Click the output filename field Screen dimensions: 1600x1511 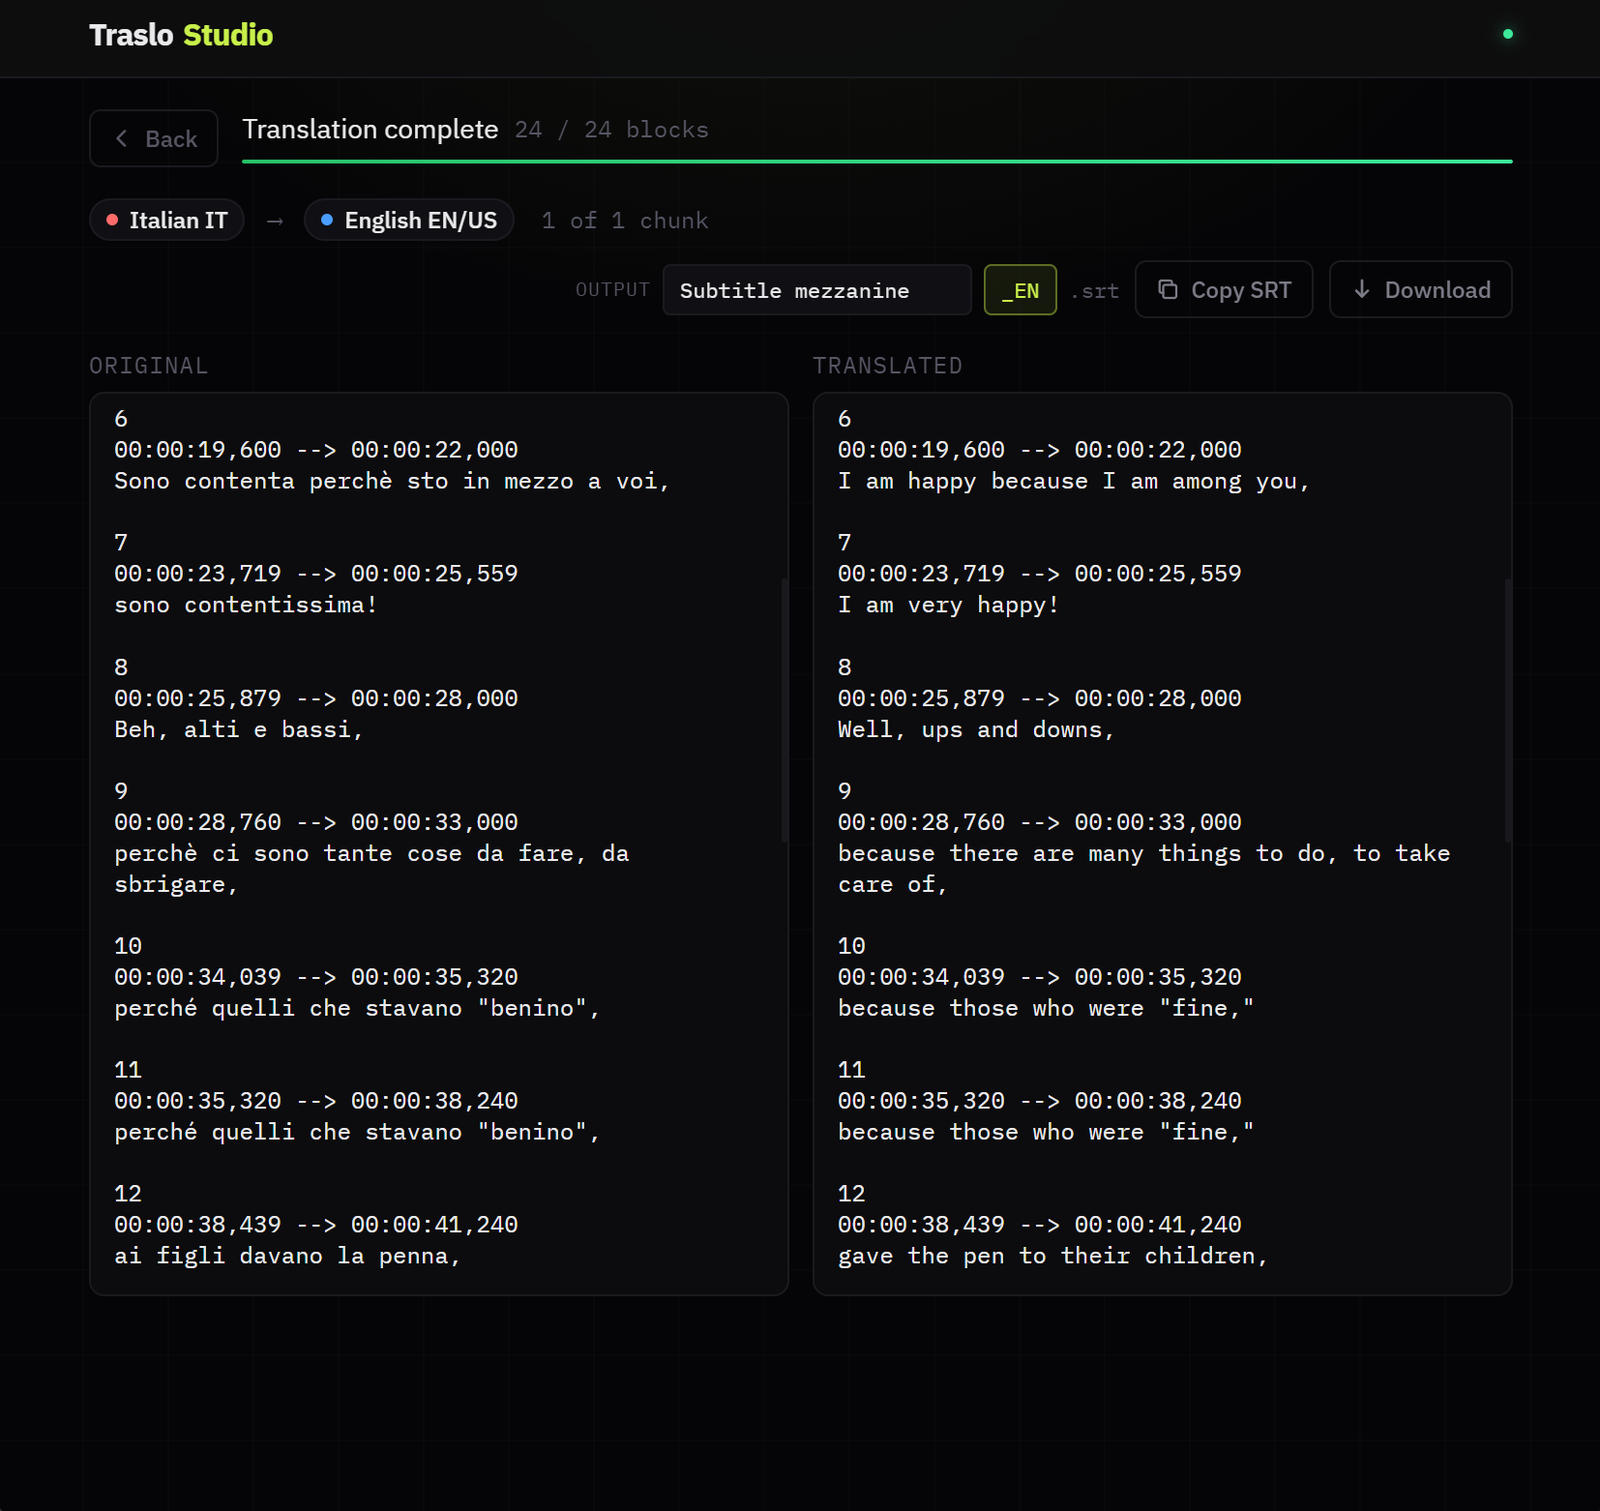817,290
